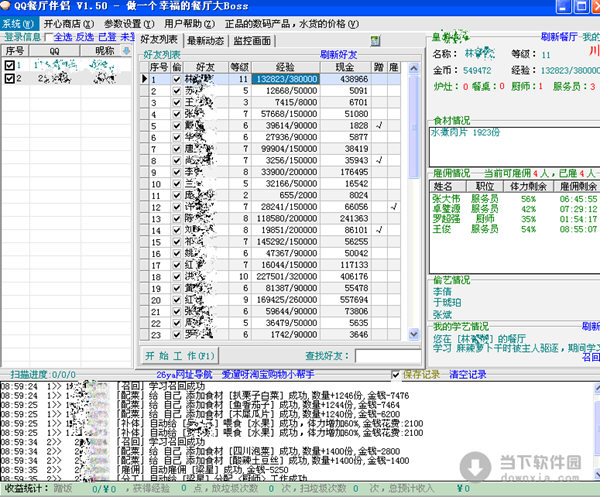This screenshot has width=600, height=497.
Task: Click friend list scrollbar down arrow
Action: 414,334
